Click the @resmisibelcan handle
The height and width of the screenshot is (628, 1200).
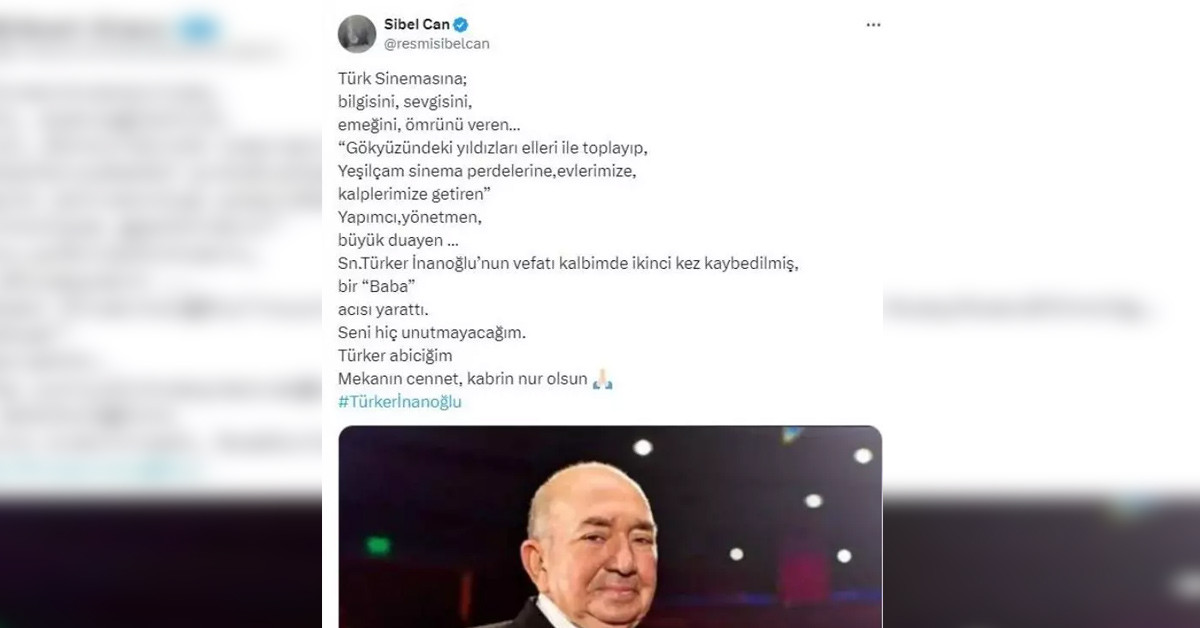click(437, 44)
